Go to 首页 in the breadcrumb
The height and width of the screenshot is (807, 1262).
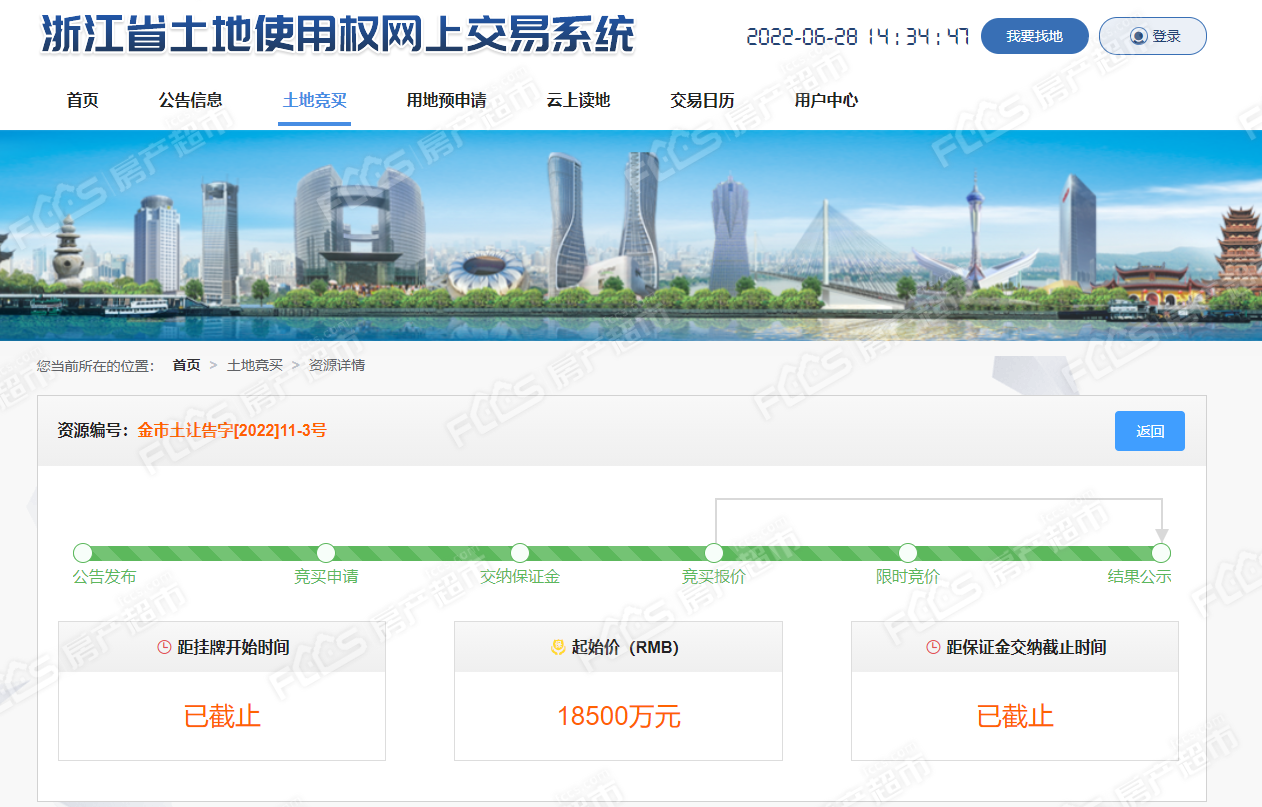tap(186, 366)
